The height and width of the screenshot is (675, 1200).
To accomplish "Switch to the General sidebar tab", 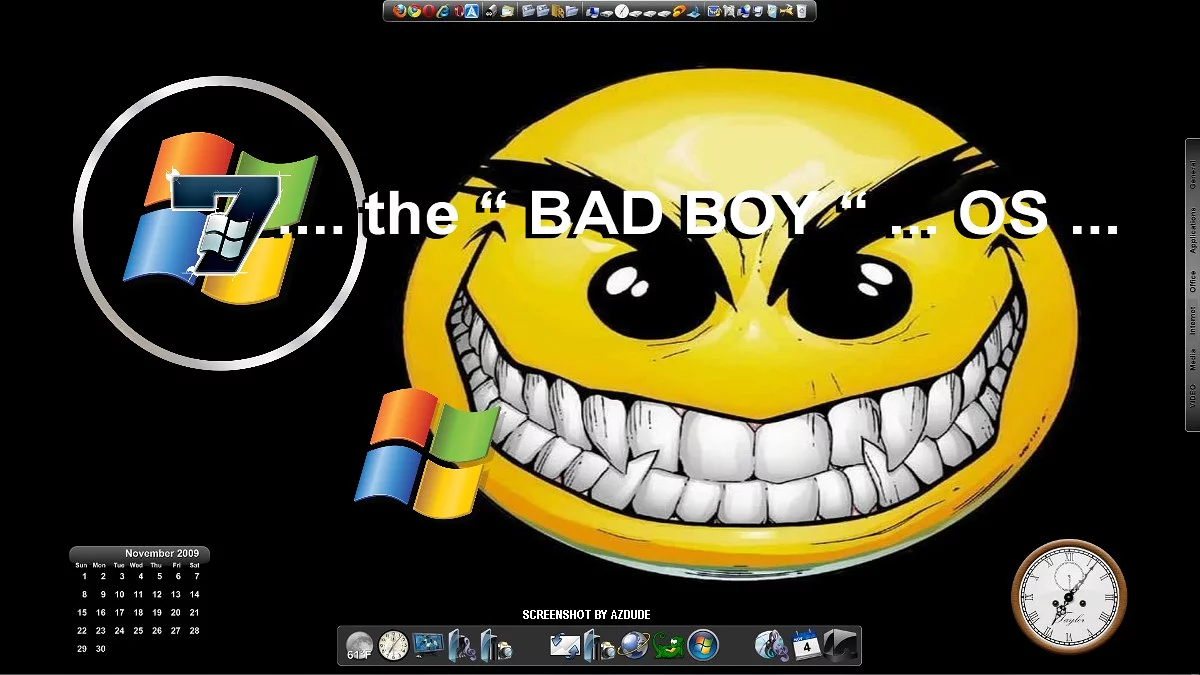I will coord(1192,173).
